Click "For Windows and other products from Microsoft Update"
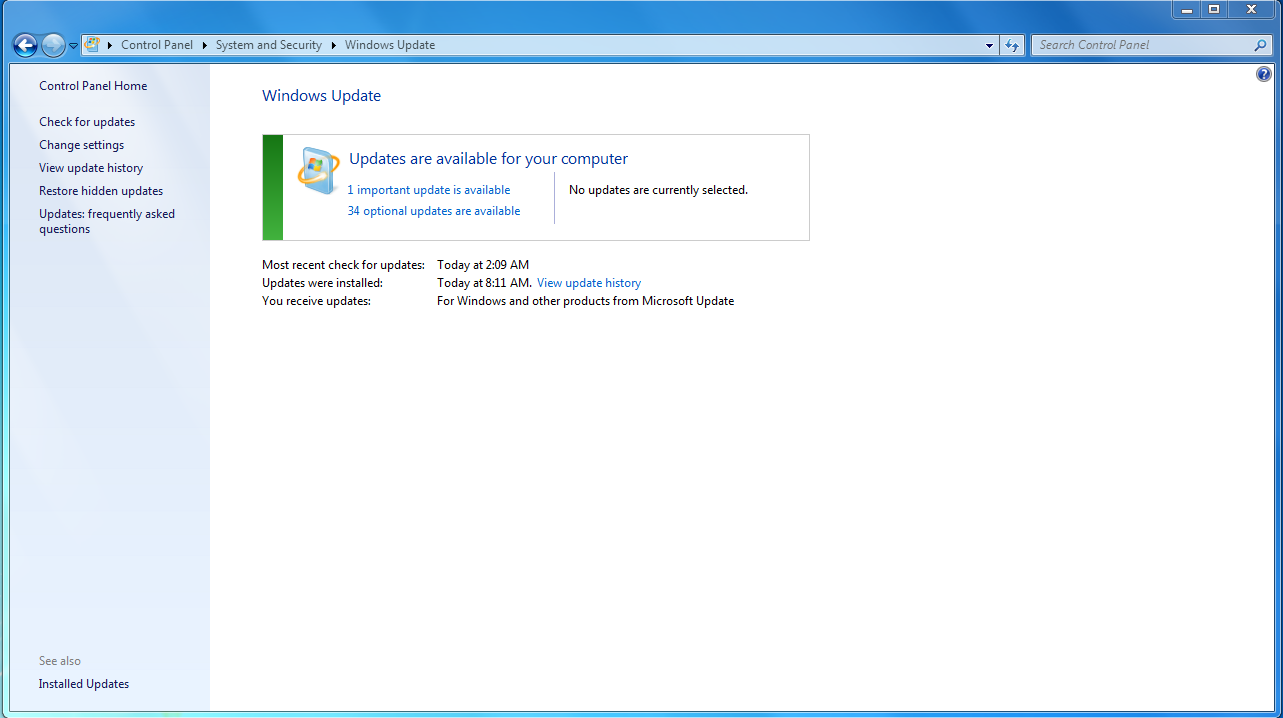Viewport: 1283px width, 718px height. pos(586,301)
